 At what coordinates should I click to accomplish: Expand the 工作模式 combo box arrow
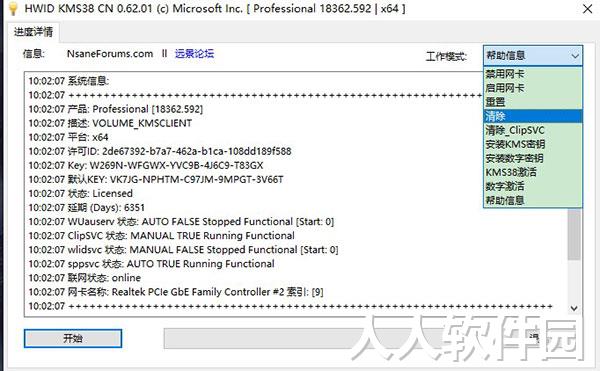(575, 56)
